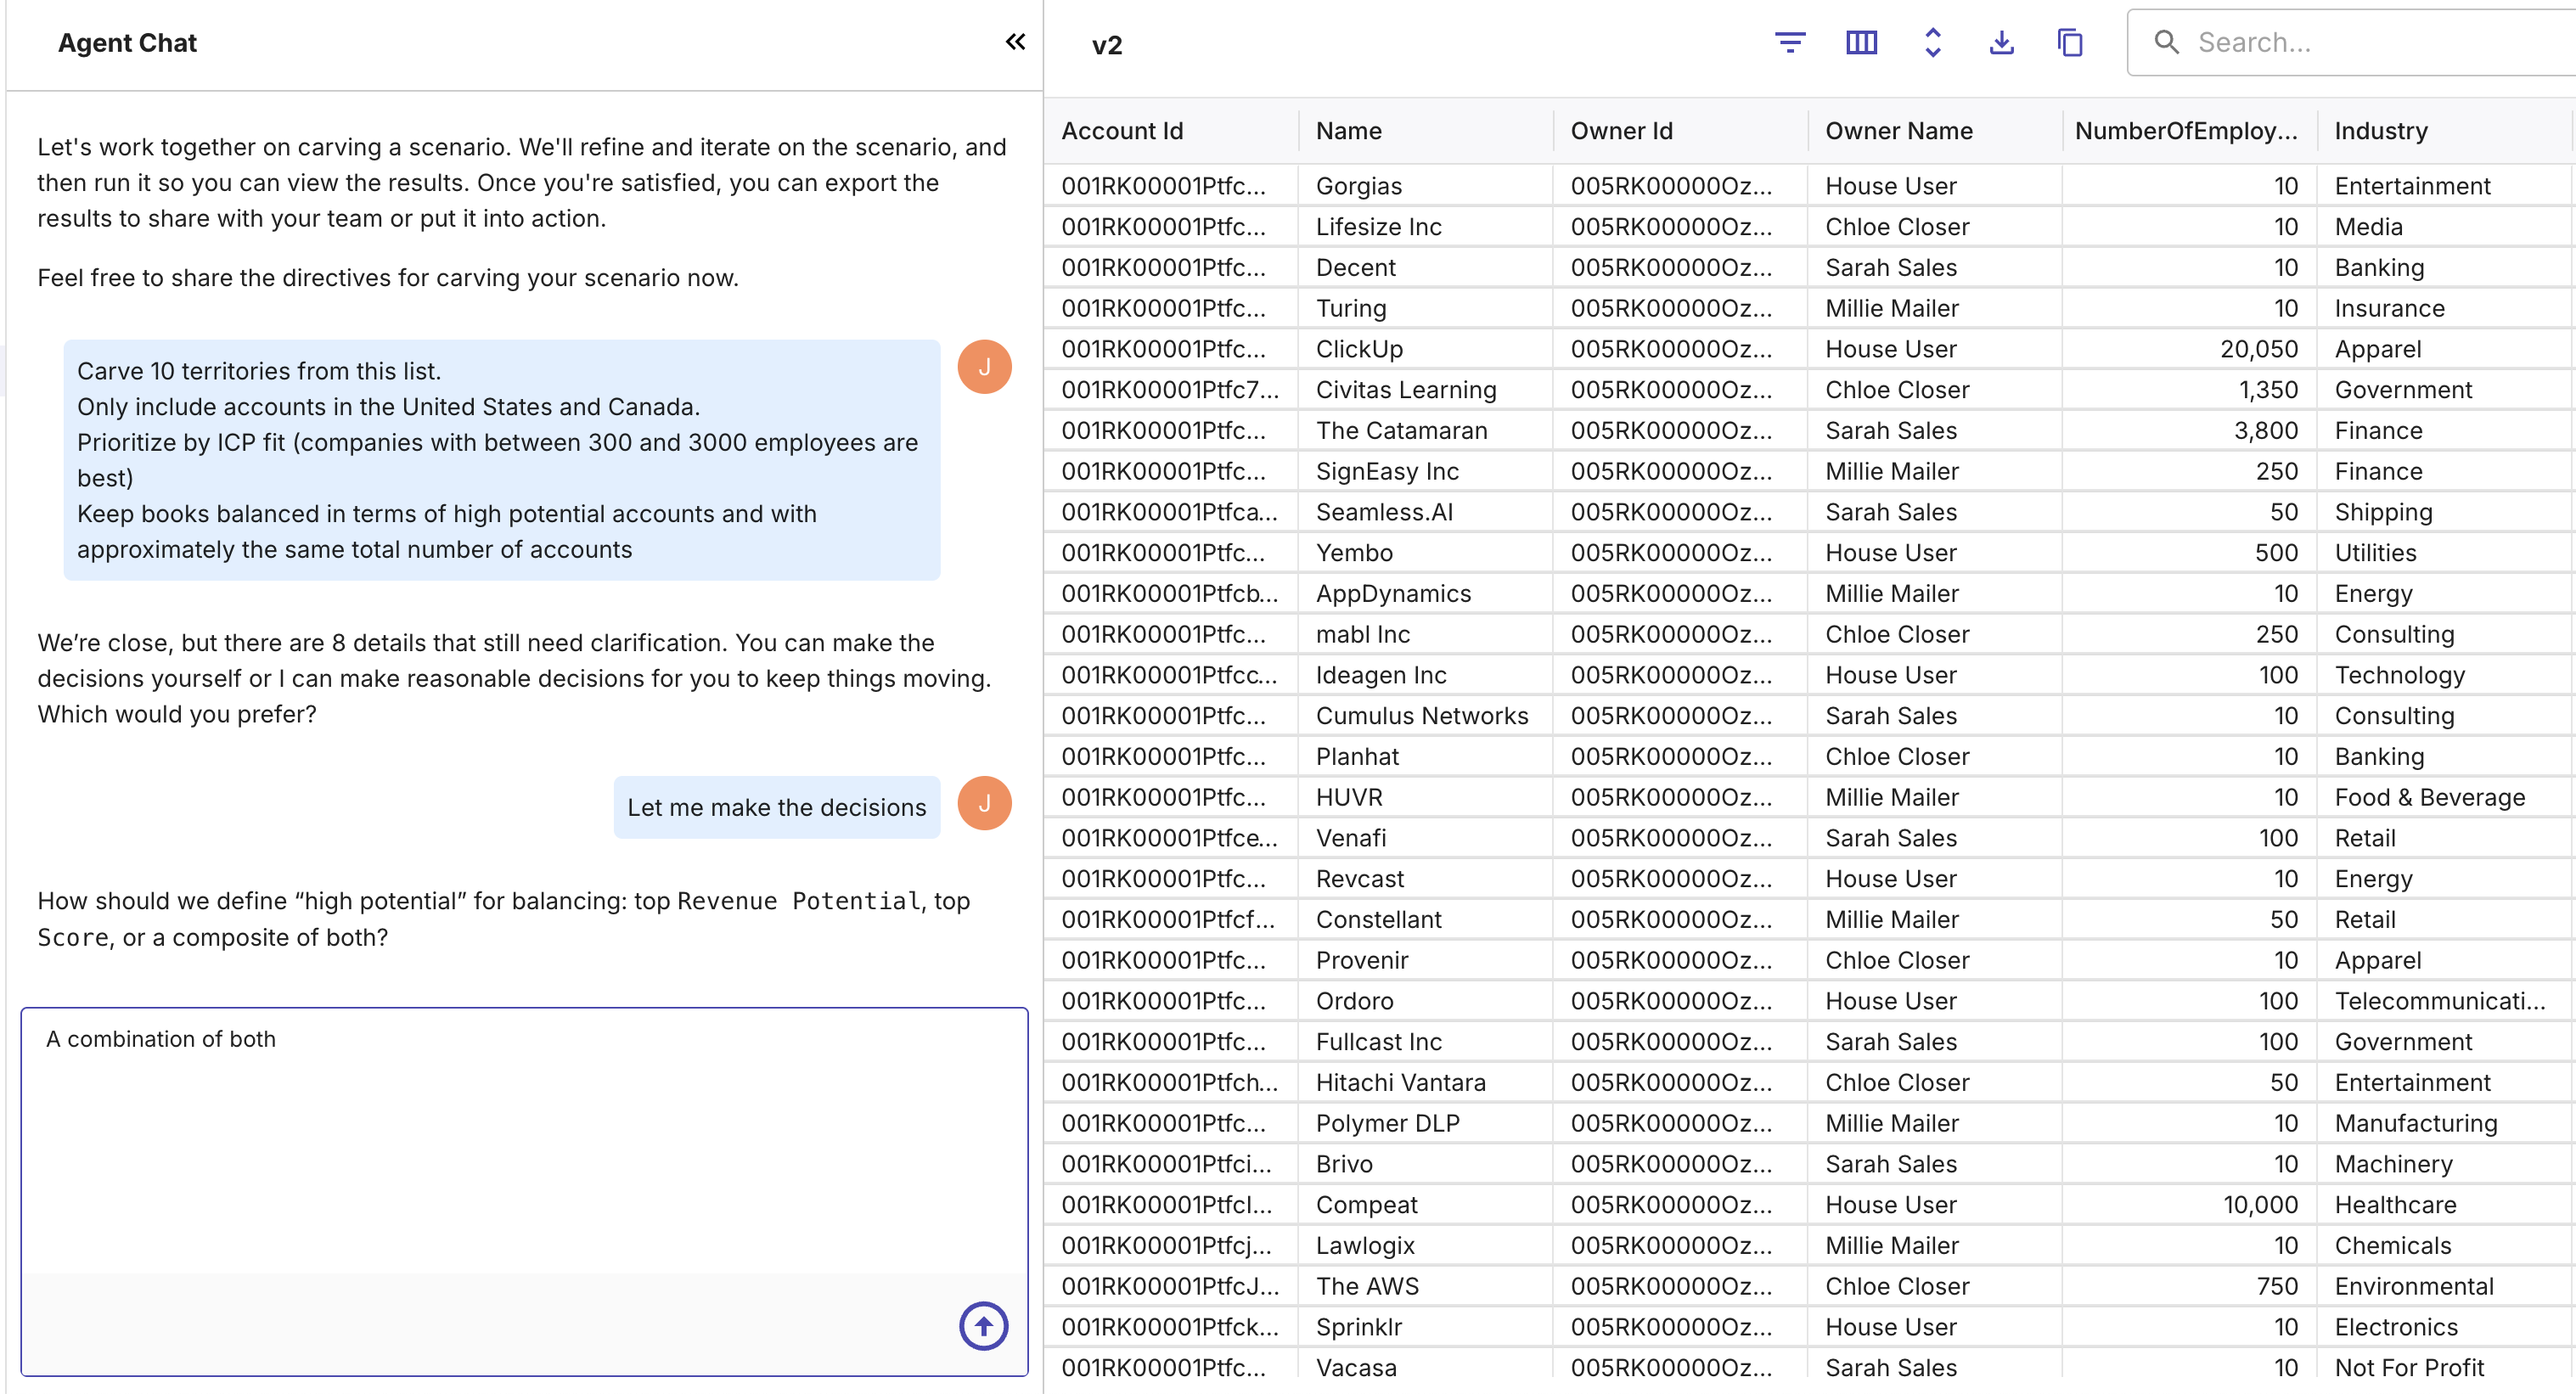Click the search magnifier icon

2166,42
